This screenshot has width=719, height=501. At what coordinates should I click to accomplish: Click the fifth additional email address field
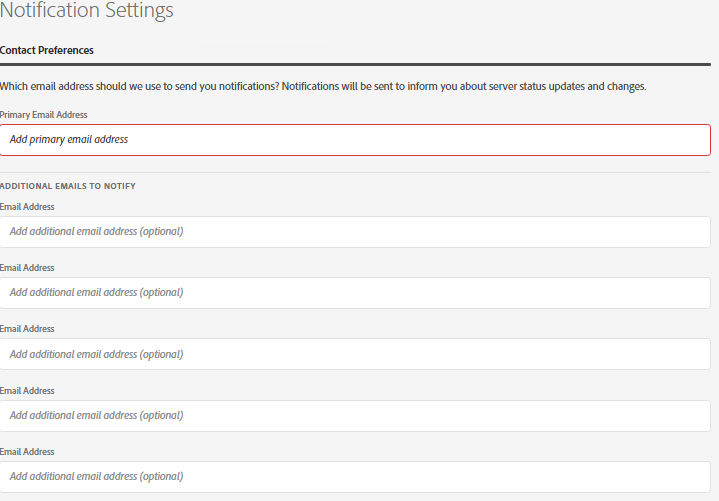tap(355, 477)
